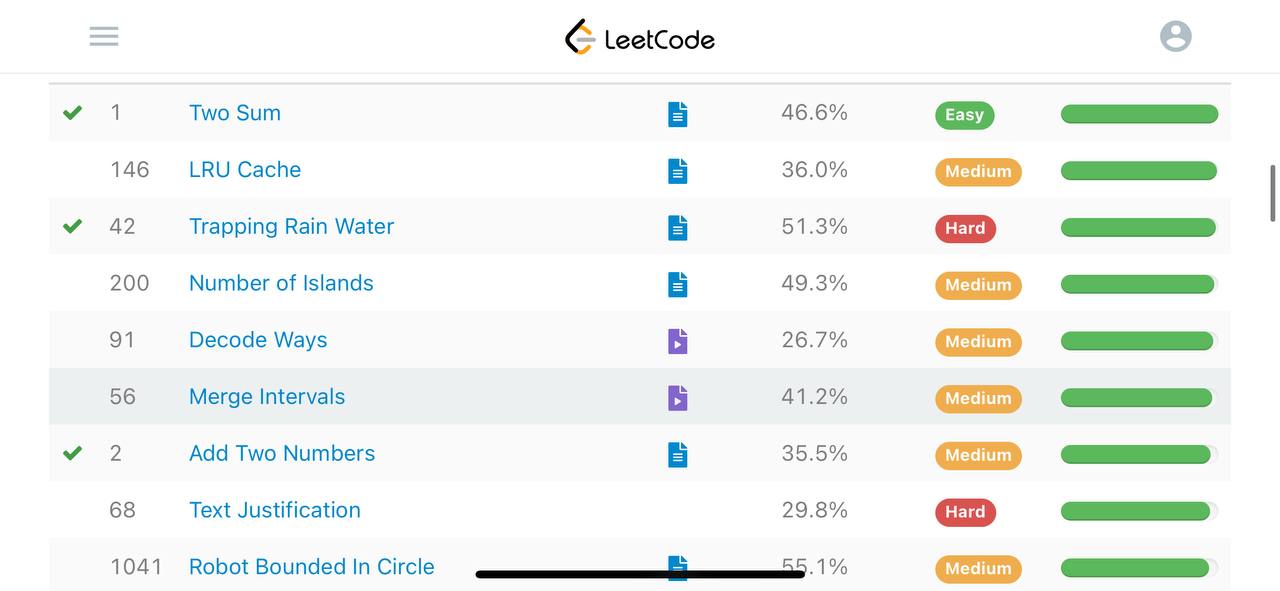Open the Robot Bounded In Circle problem
Screen dimensions: 1280x591
coord(312,566)
